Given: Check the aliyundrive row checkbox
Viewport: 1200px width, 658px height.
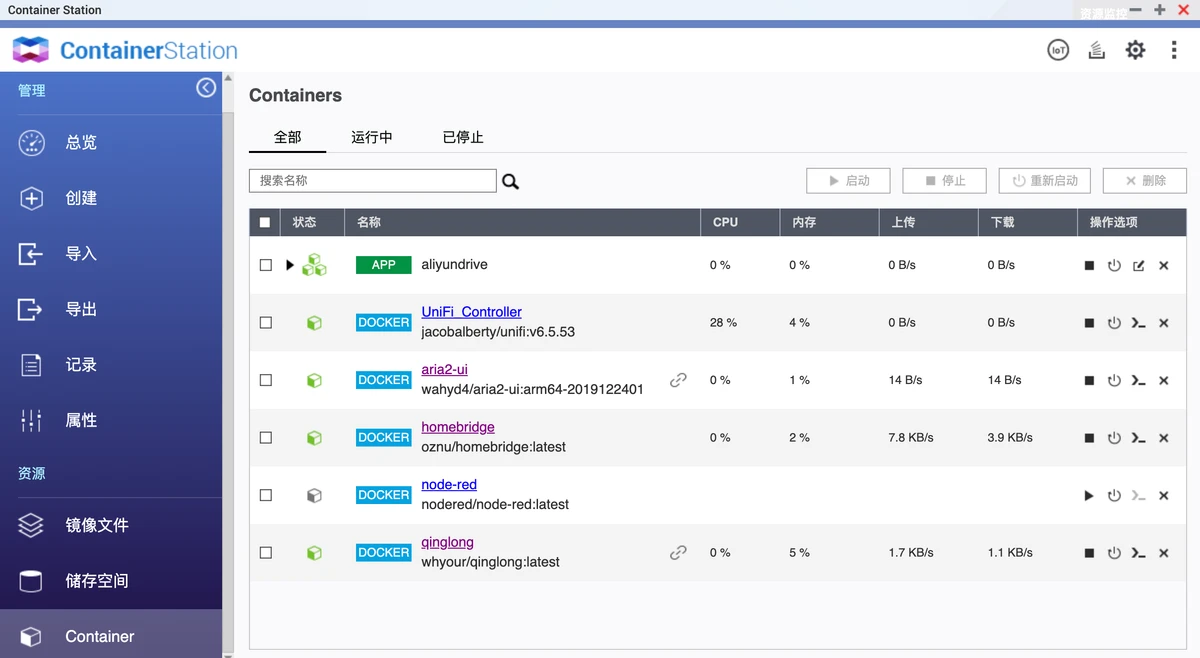Looking at the screenshot, I should pos(265,265).
